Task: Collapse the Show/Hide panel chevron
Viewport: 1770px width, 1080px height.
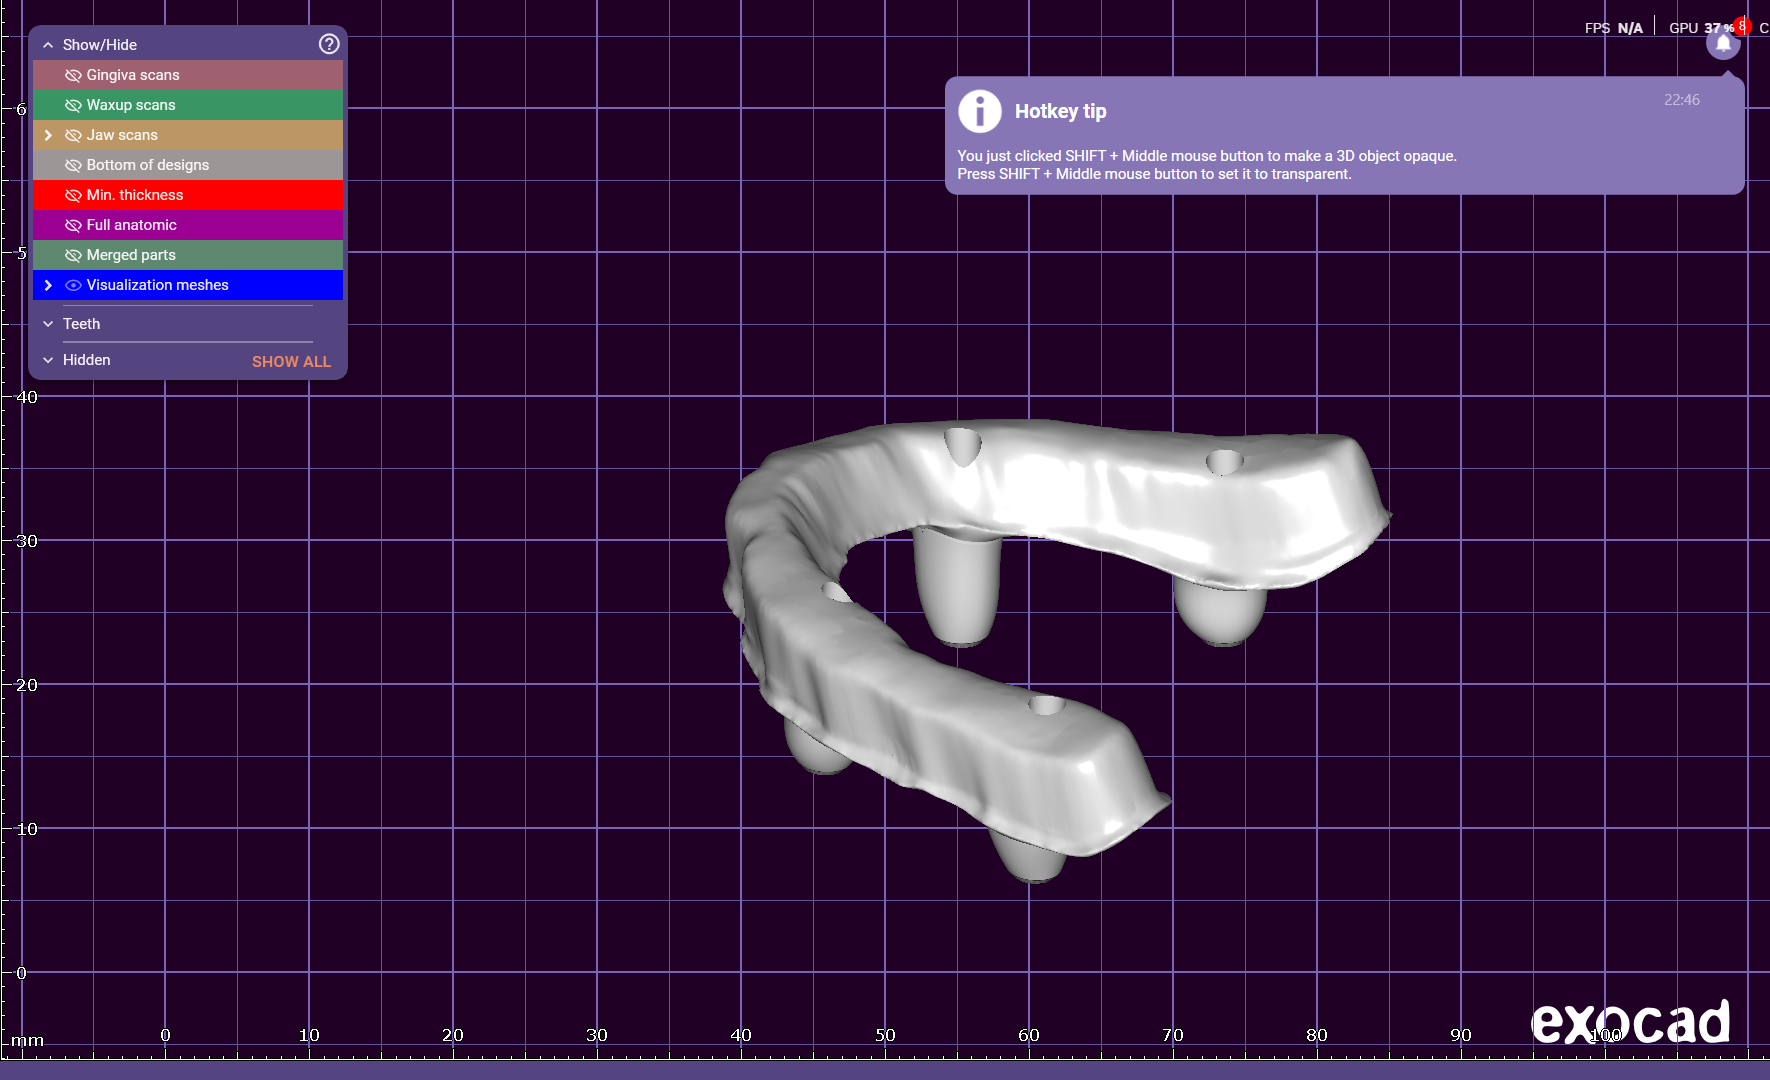Action: (x=48, y=45)
